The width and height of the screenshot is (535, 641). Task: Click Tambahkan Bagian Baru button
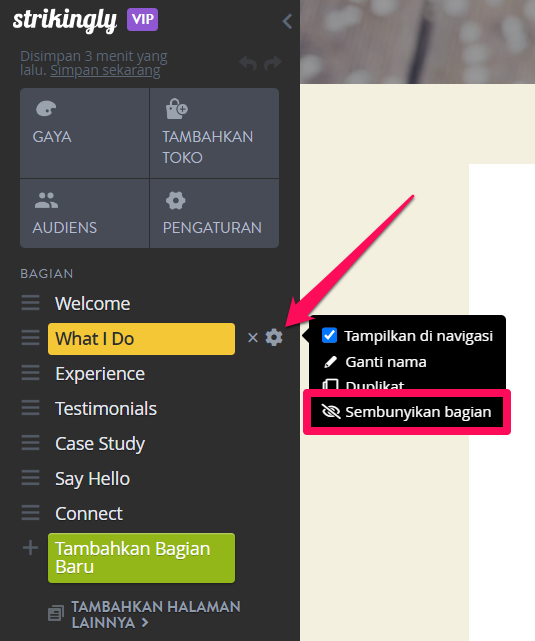pos(141,558)
